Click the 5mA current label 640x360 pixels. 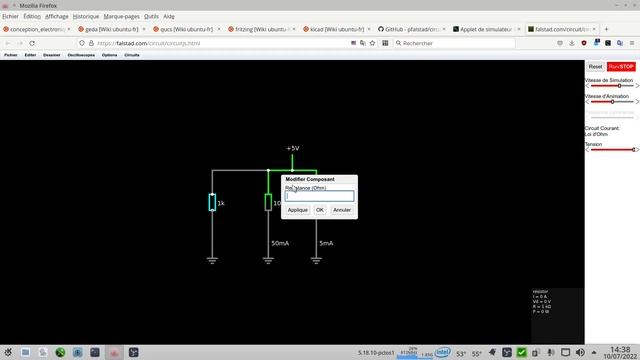(326, 243)
